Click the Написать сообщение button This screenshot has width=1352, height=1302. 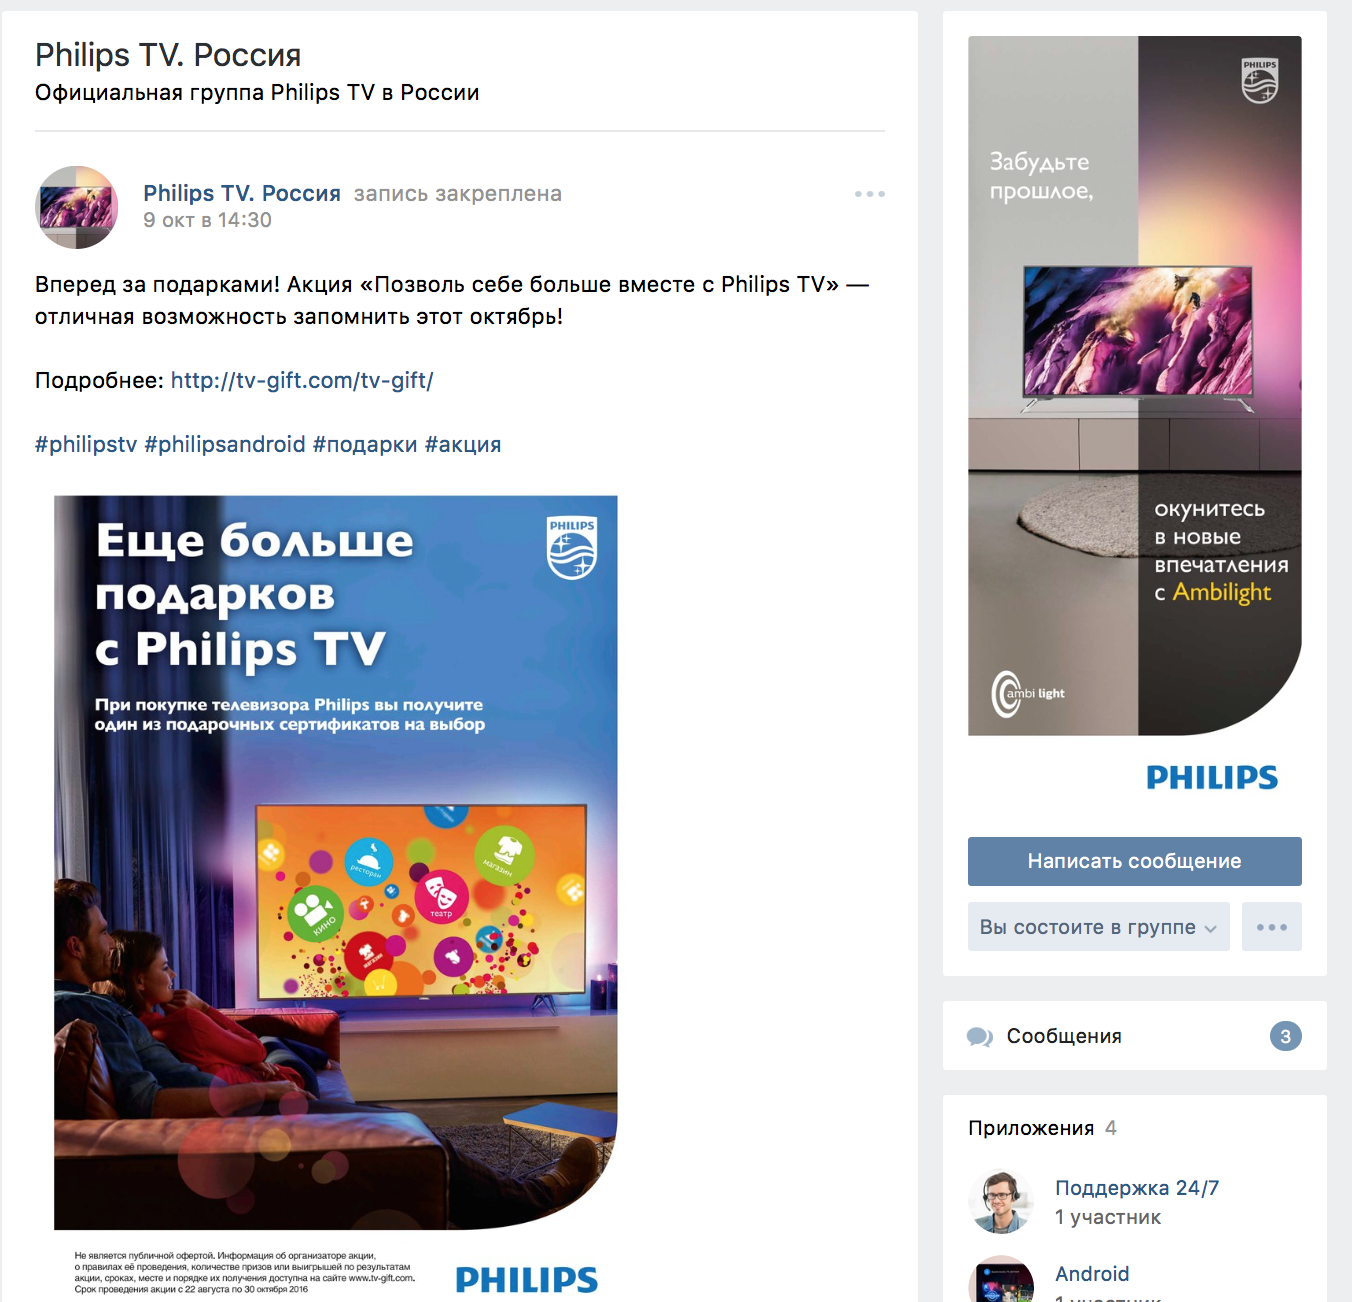coord(1134,861)
